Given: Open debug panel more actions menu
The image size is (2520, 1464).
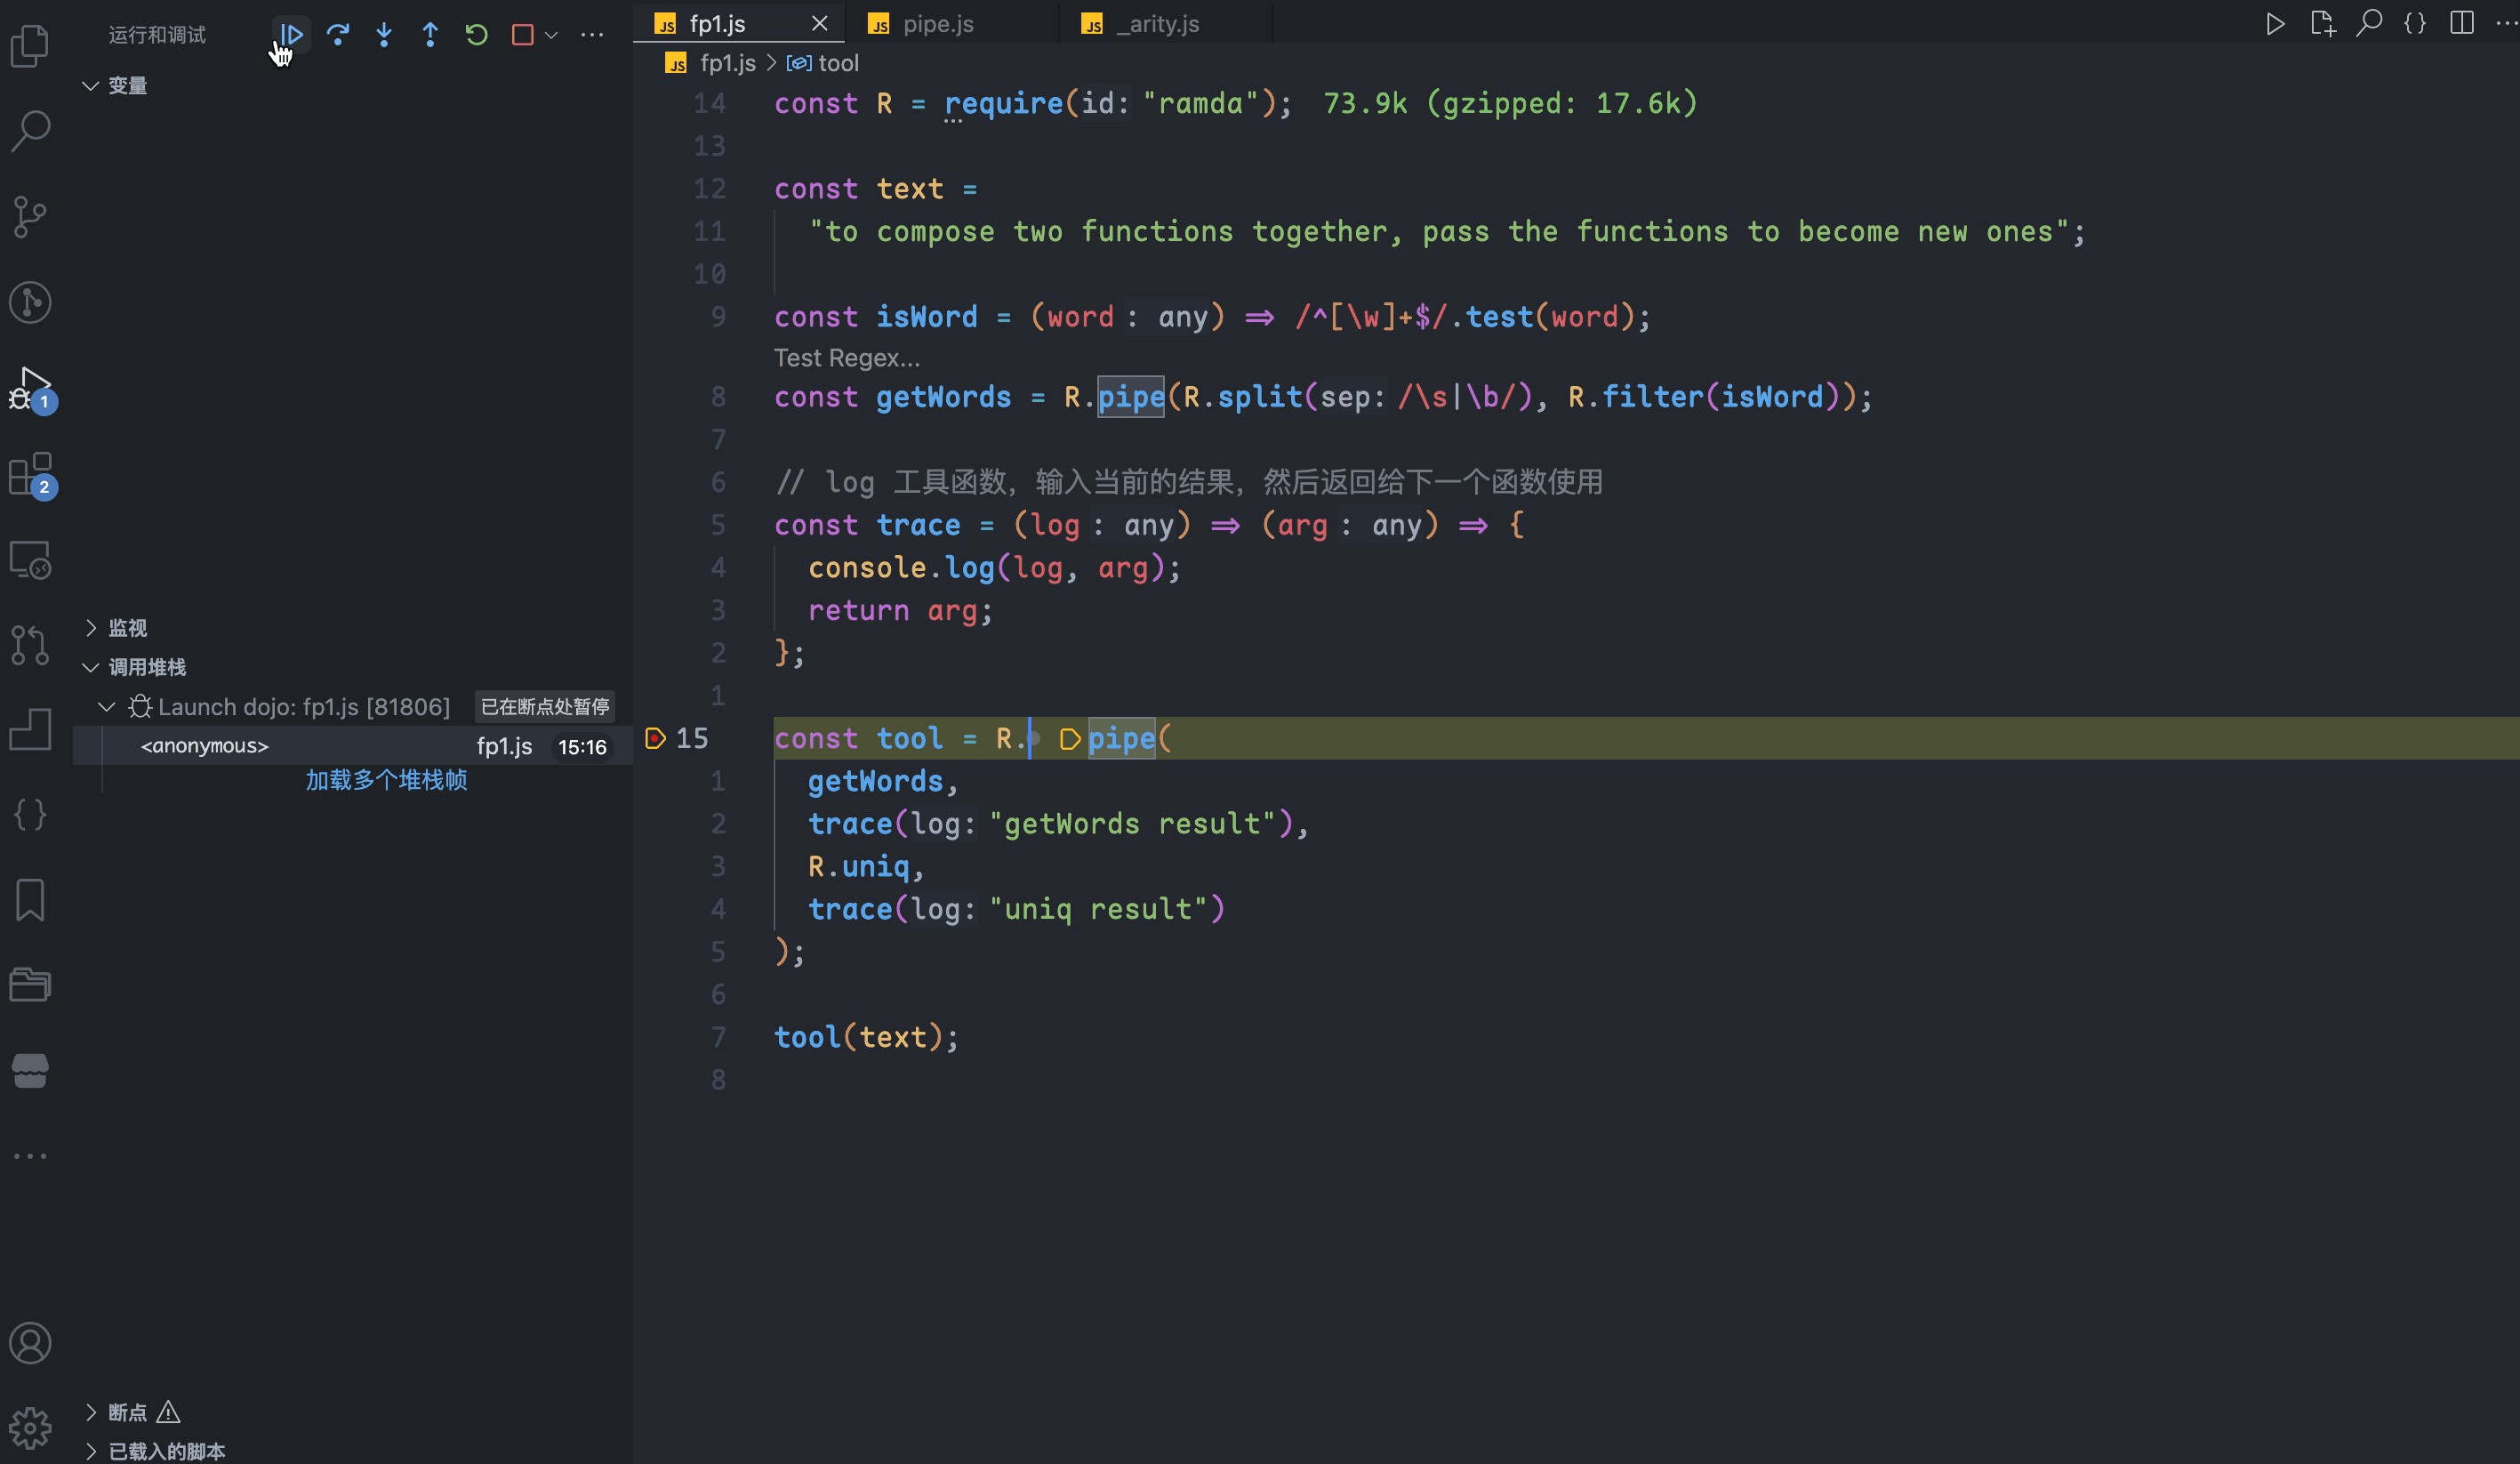Looking at the screenshot, I should click(x=592, y=35).
